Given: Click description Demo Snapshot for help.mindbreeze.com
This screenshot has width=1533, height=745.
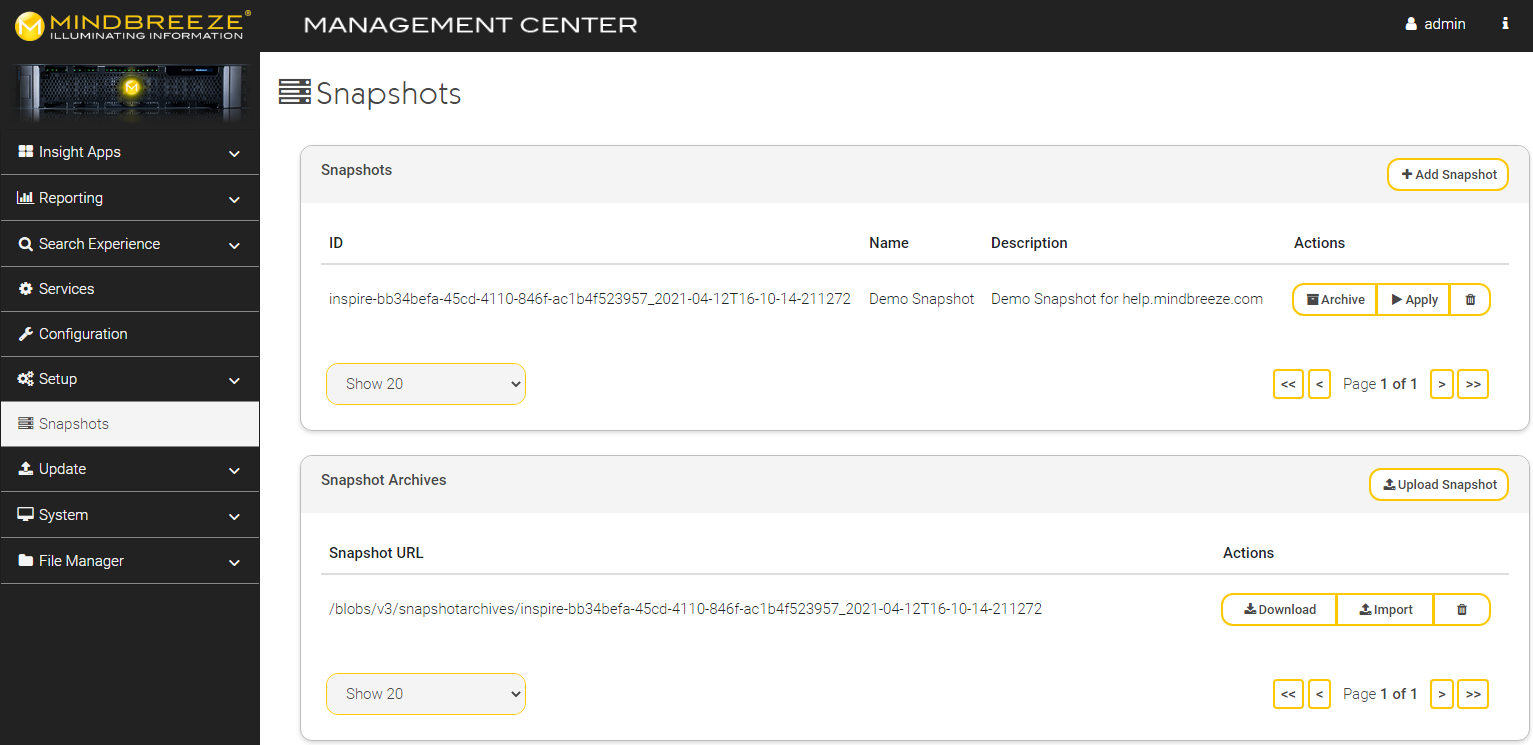Looking at the screenshot, I should (x=1127, y=299).
